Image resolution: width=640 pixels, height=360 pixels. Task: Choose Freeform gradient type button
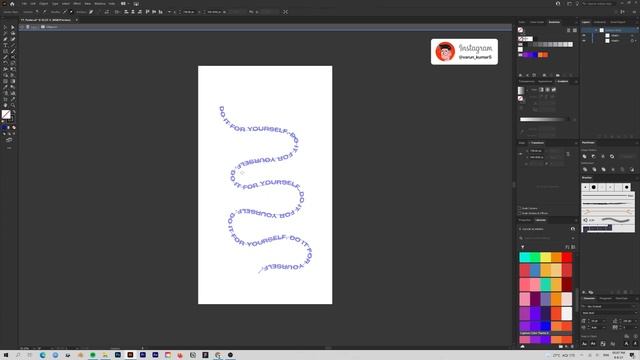pyautogui.click(x=553, y=89)
